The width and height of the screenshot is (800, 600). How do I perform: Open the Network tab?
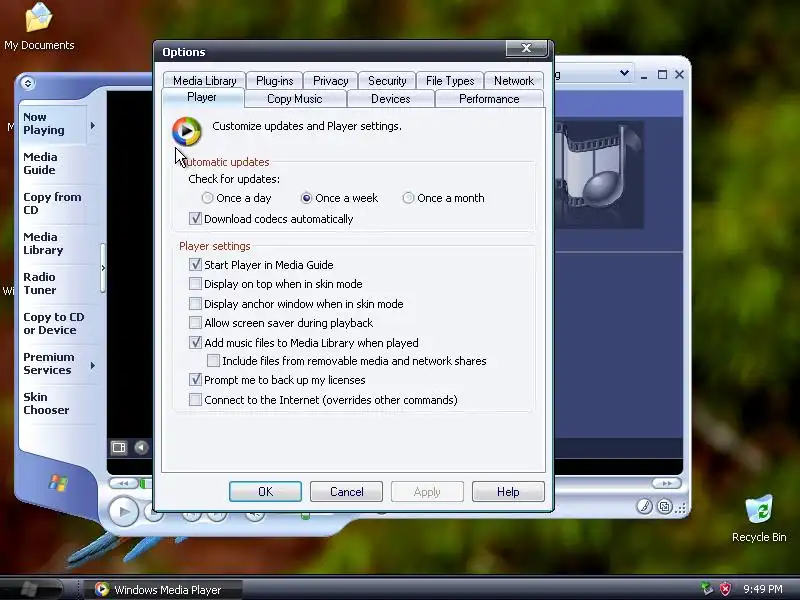(x=514, y=81)
